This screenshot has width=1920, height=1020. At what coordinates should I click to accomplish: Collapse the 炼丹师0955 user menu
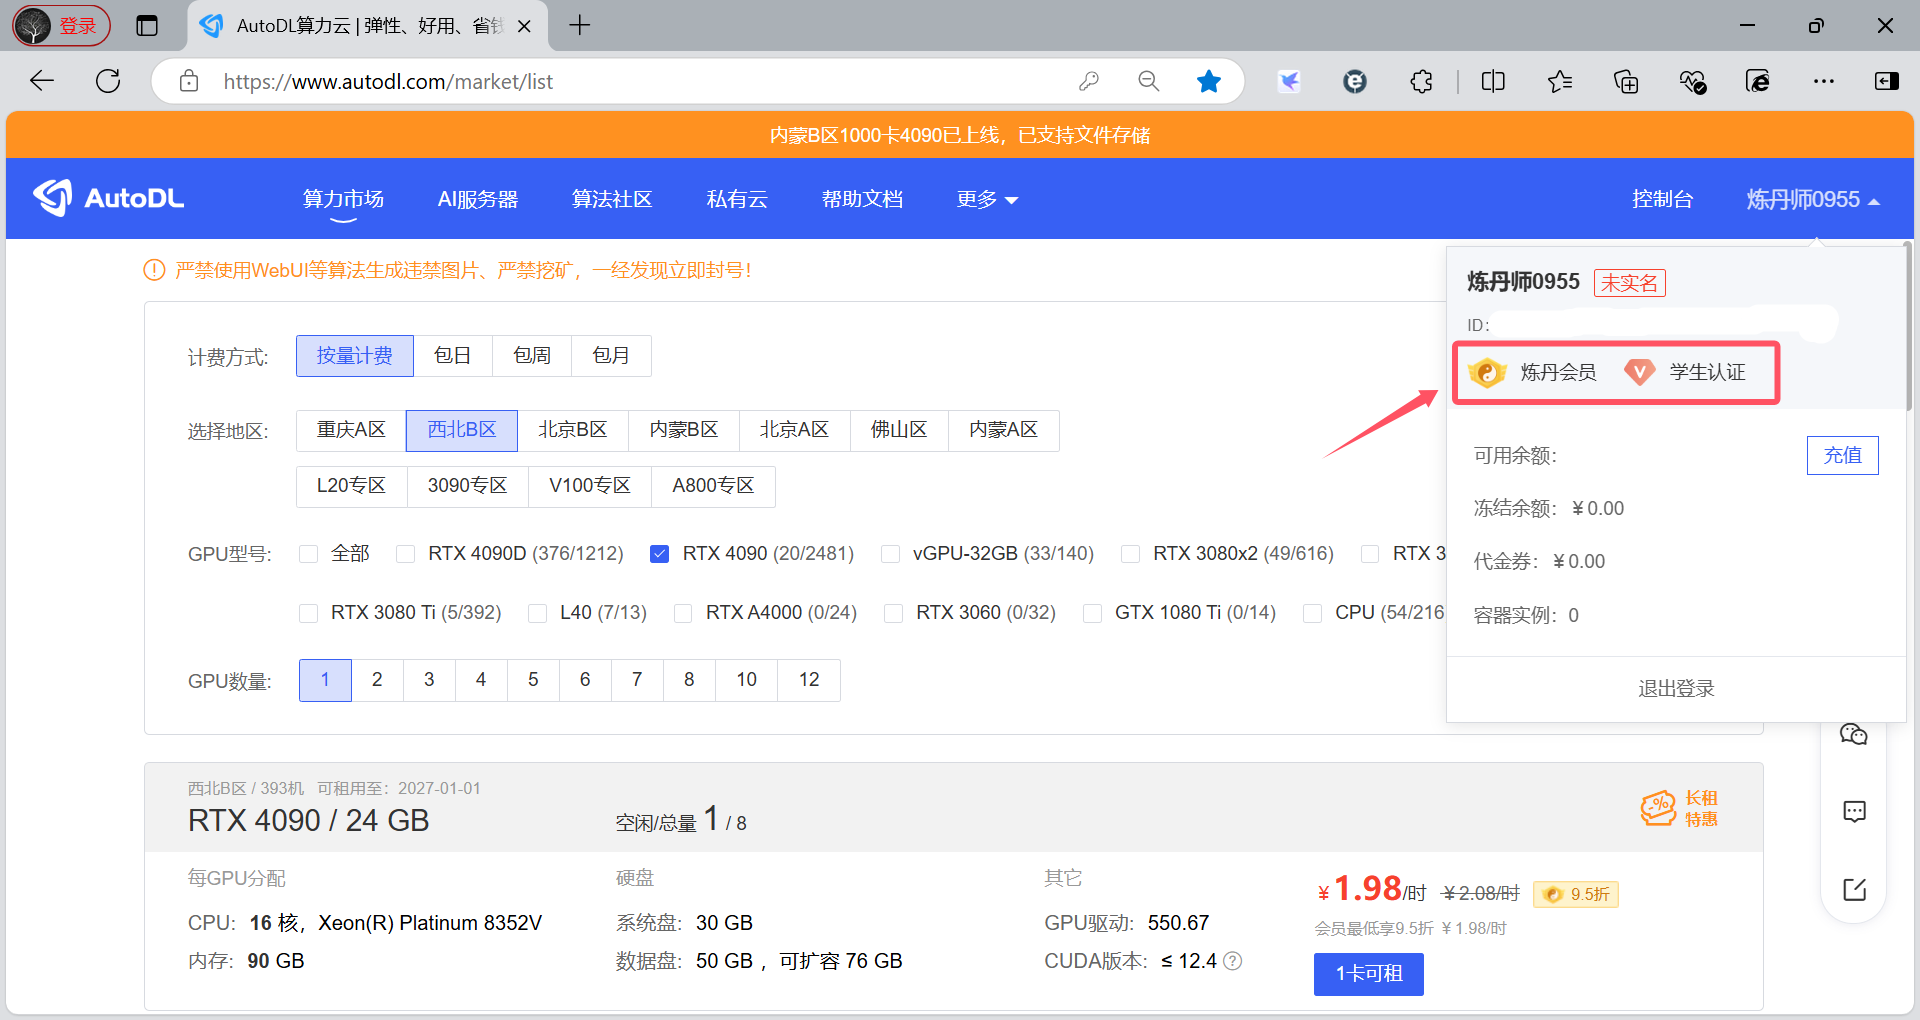coord(1812,199)
